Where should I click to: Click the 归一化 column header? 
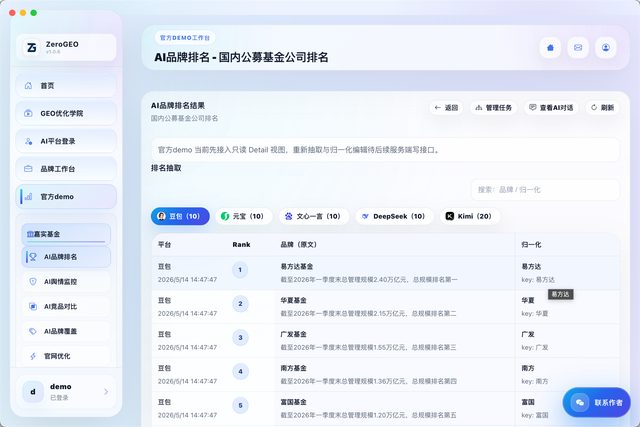[531, 245]
